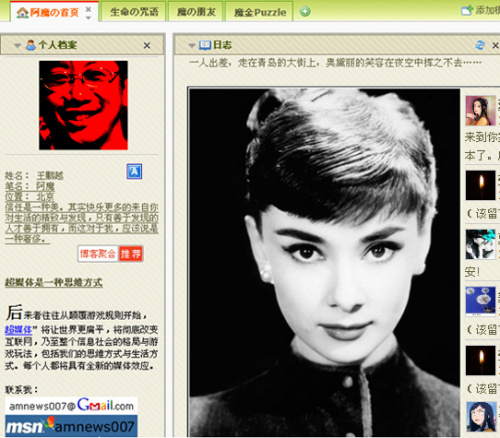Open the 超媒体是一种思维方式 link
This screenshot has height=438, width=500.
(54, 283)
